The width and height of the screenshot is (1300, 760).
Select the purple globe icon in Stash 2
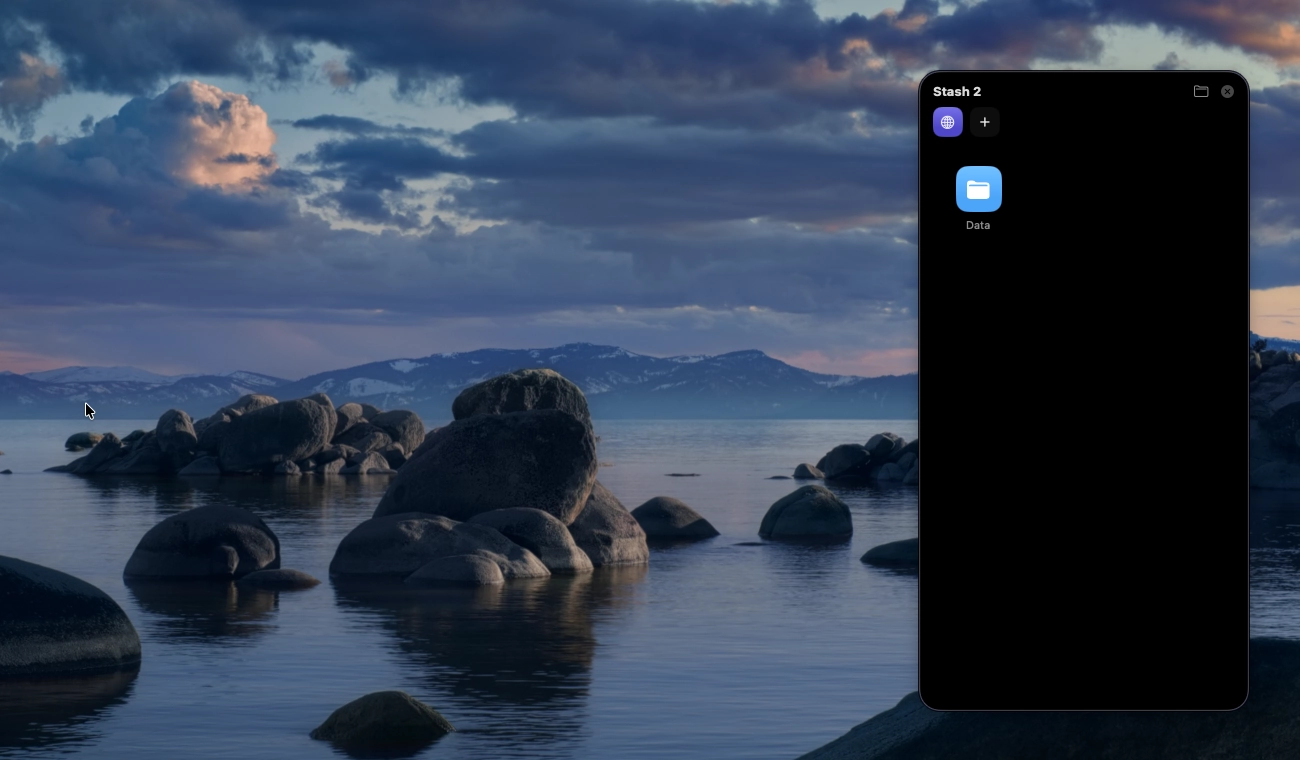click(x=947, y=122)
